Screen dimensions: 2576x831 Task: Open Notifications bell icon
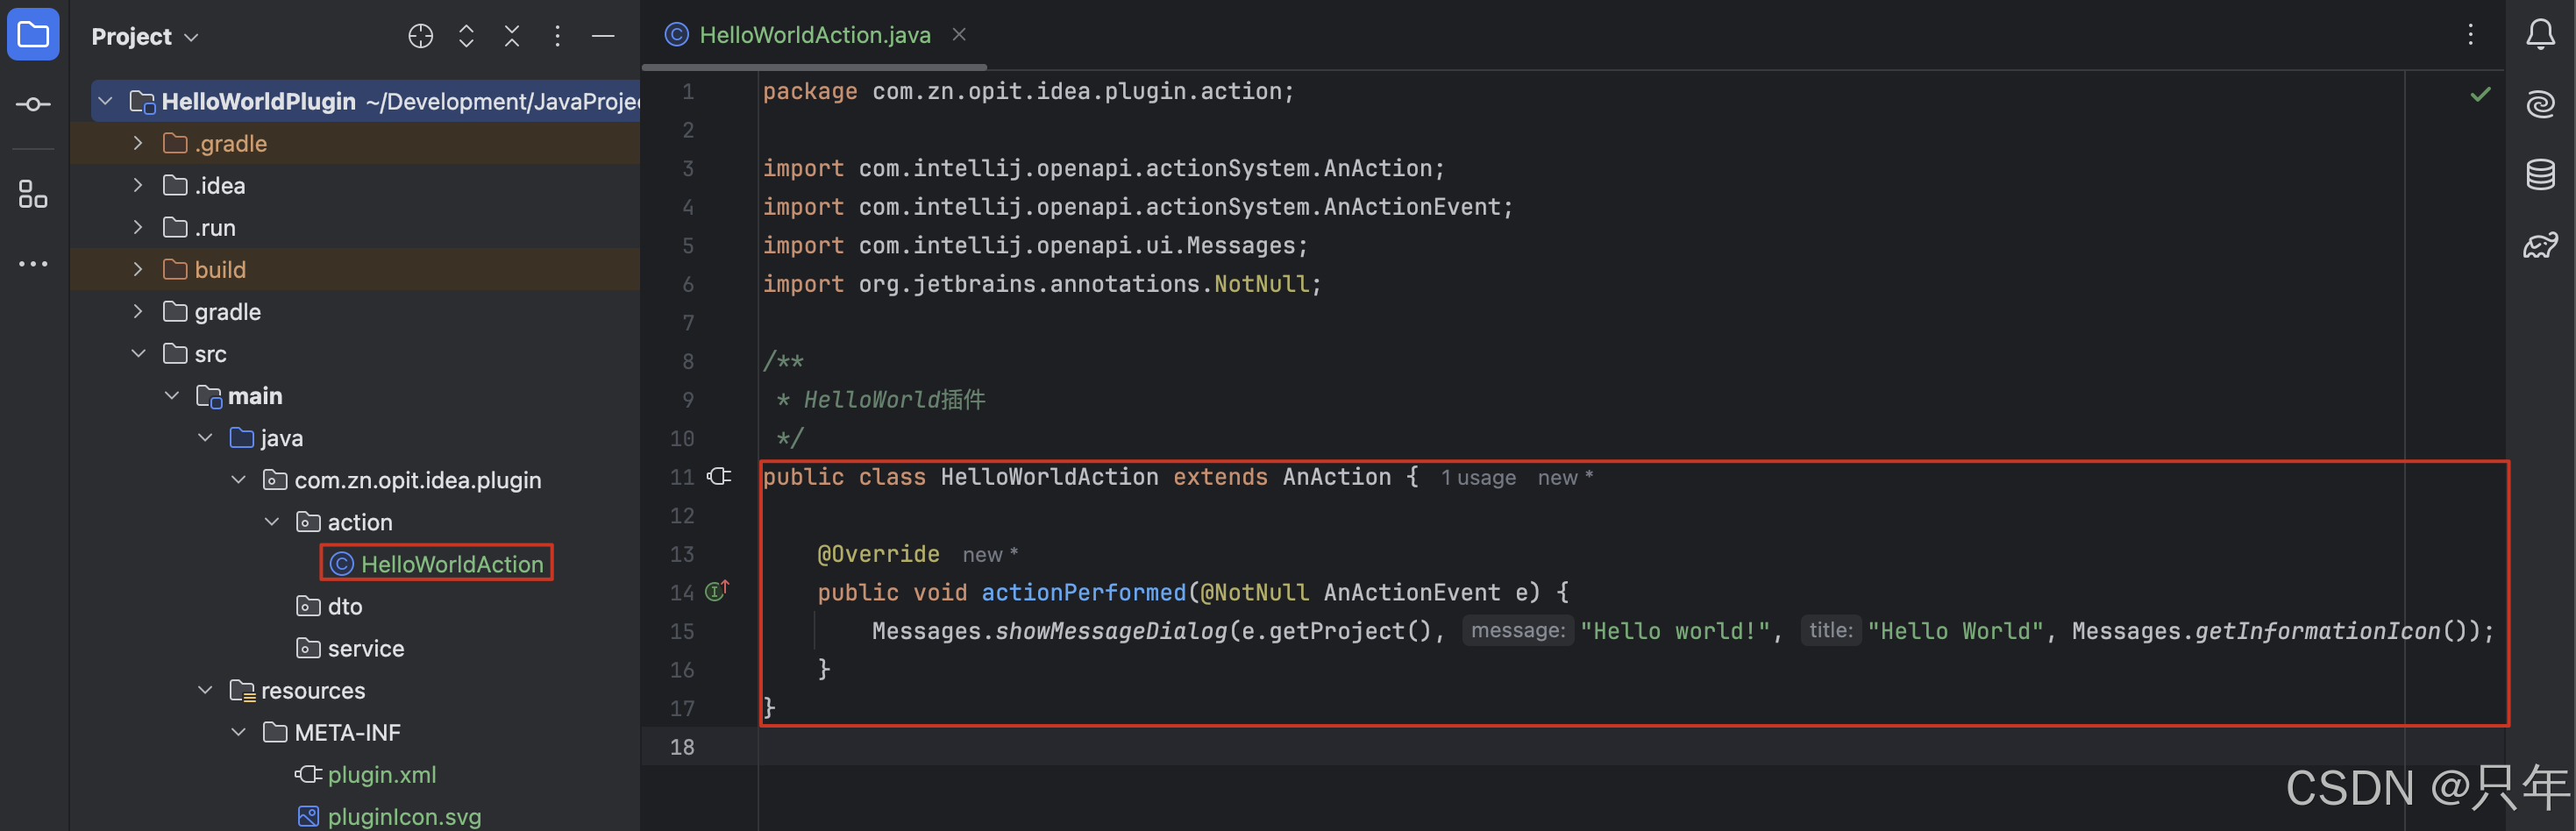[2540, 36]
